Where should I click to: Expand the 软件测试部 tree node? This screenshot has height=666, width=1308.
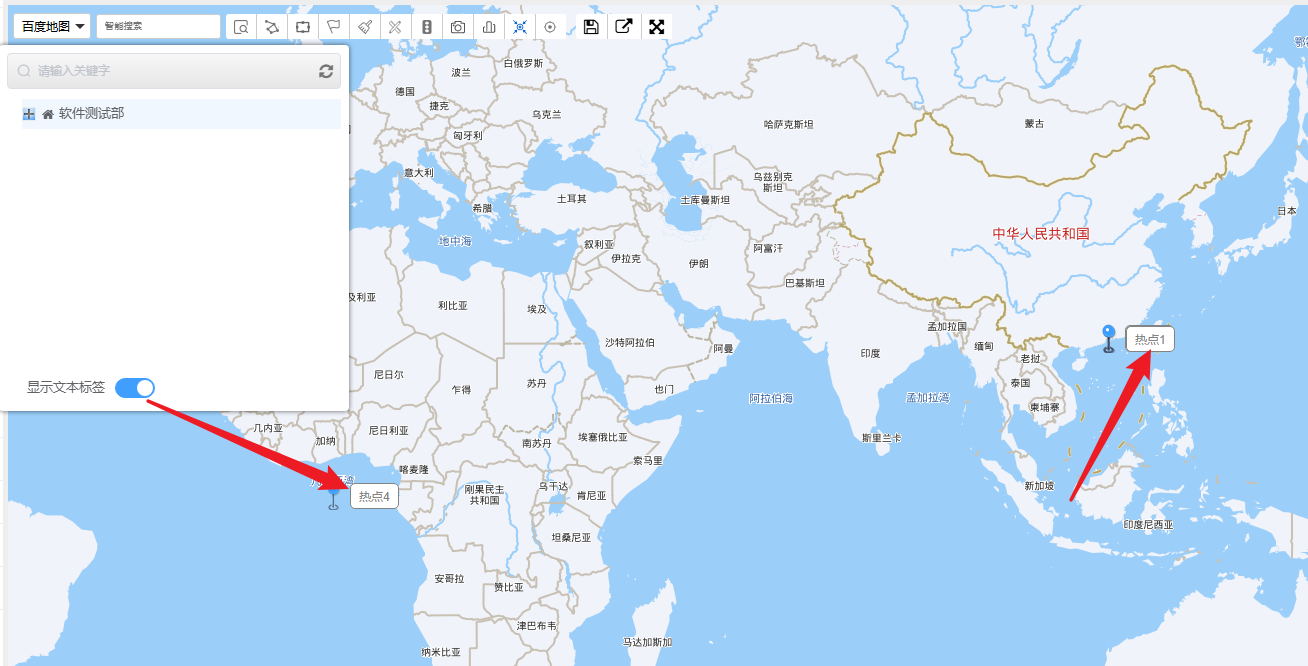tap(29, 114)
